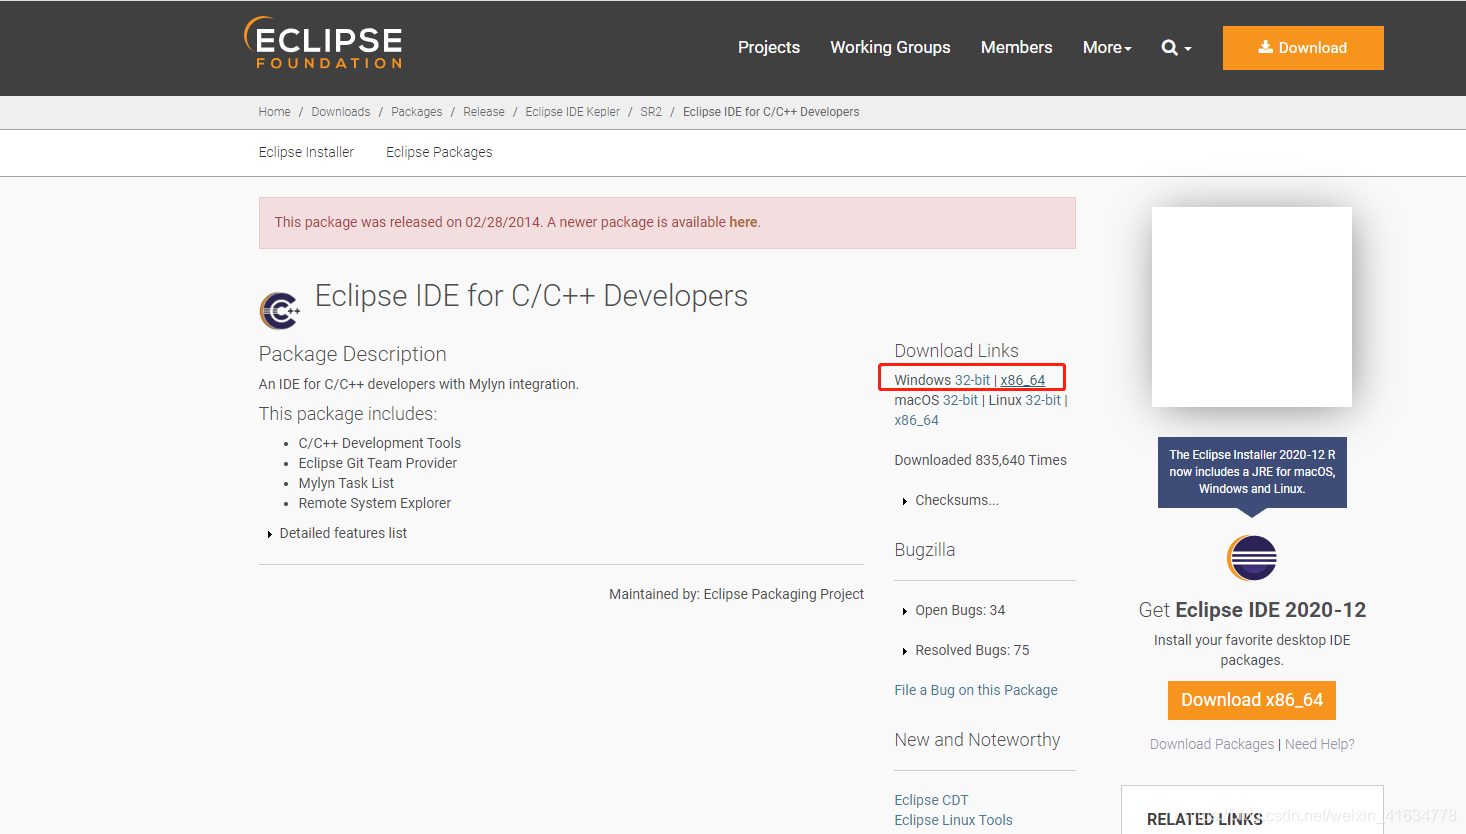Go to Packages breadcrumb
The height and width of the screenshot is (834, 1466).
coord(417,112)
